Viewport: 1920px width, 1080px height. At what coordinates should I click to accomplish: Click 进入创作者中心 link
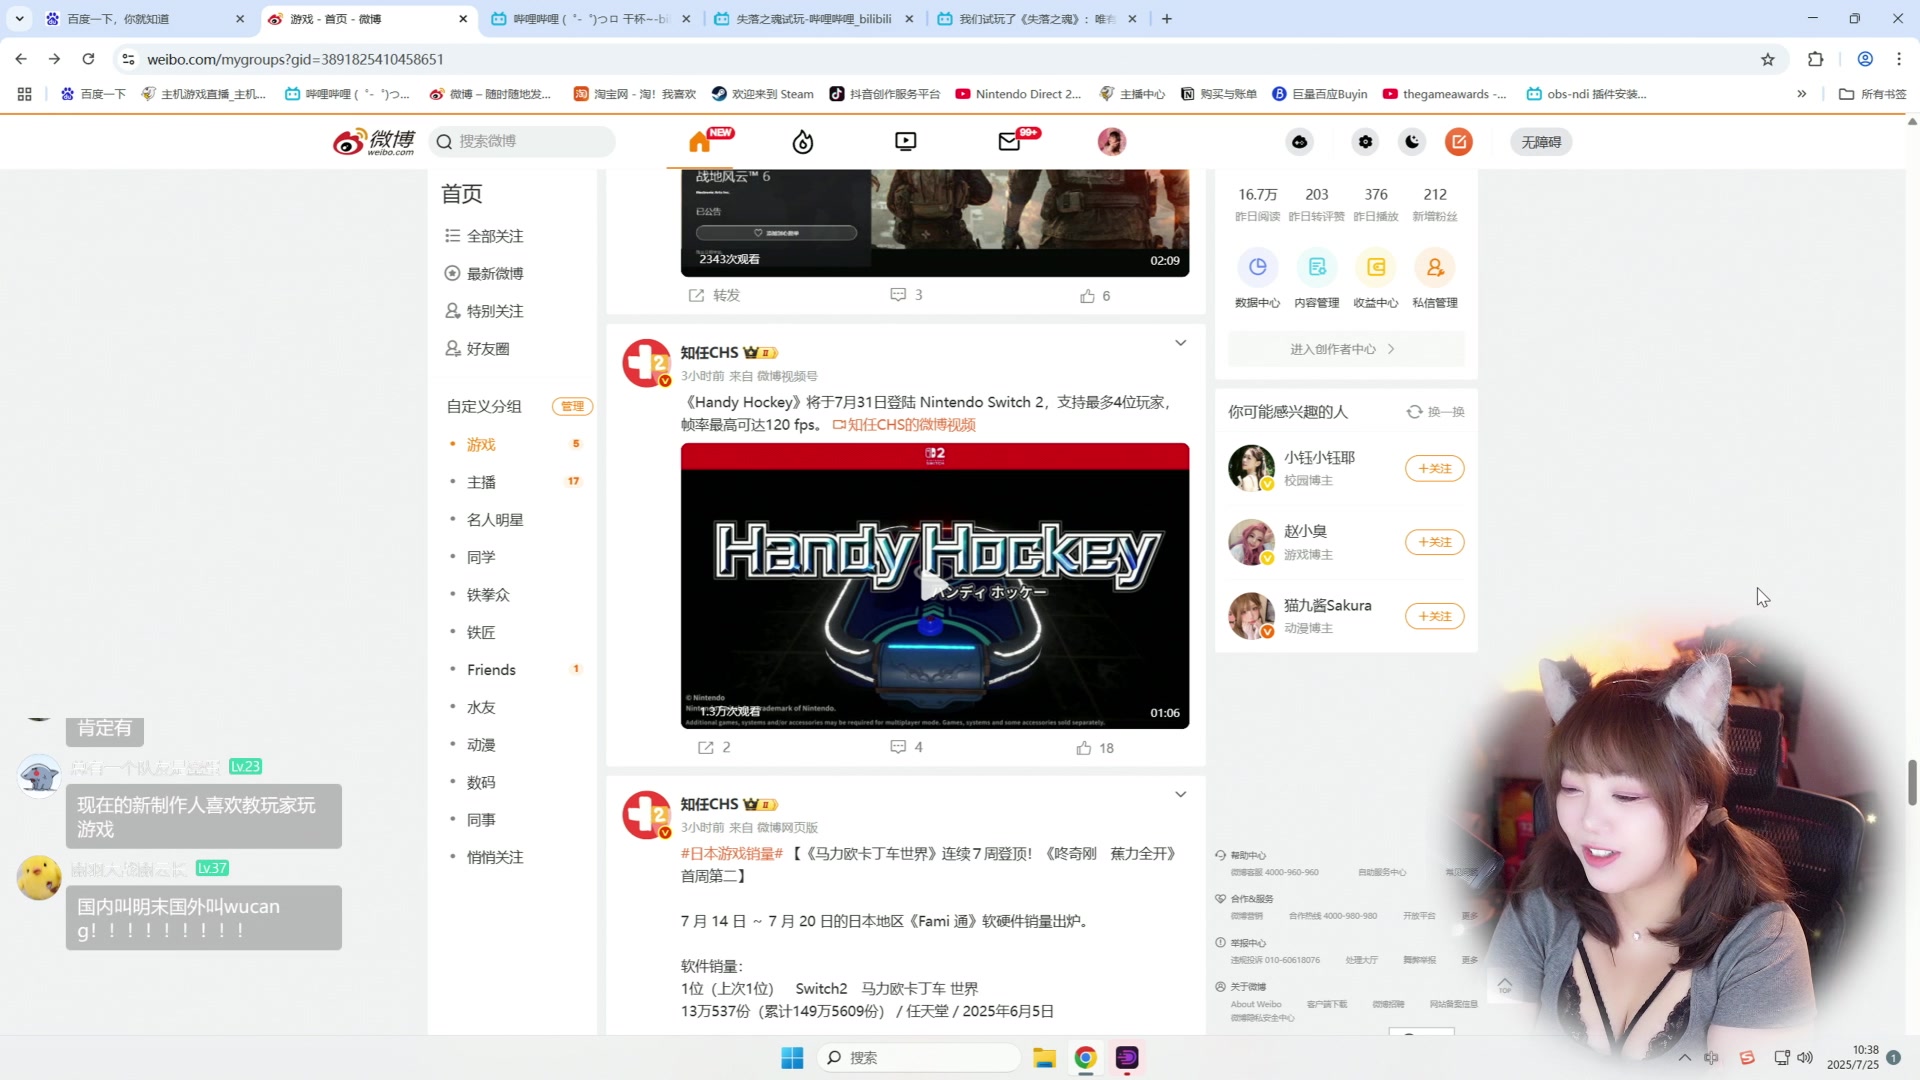point(1345,349)
